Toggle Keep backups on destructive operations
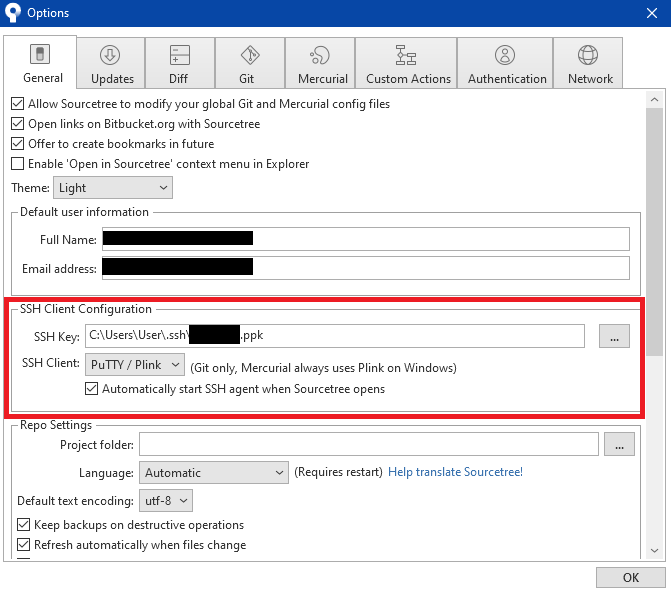The image size is (671, 593). [x=24, y=525]
